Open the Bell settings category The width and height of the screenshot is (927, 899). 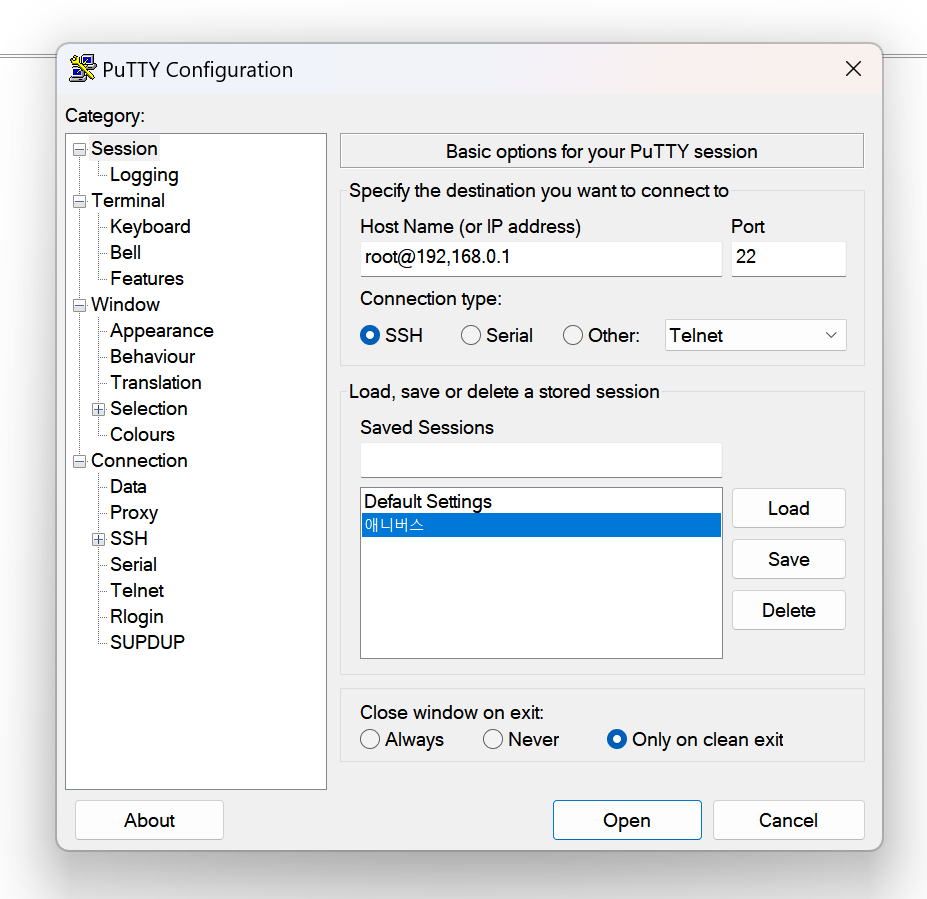[x=125, y=252]
